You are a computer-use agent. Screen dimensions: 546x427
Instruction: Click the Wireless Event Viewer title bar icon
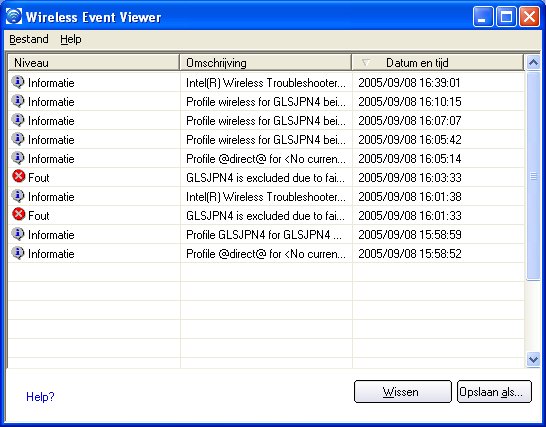(x=14, y=16)
